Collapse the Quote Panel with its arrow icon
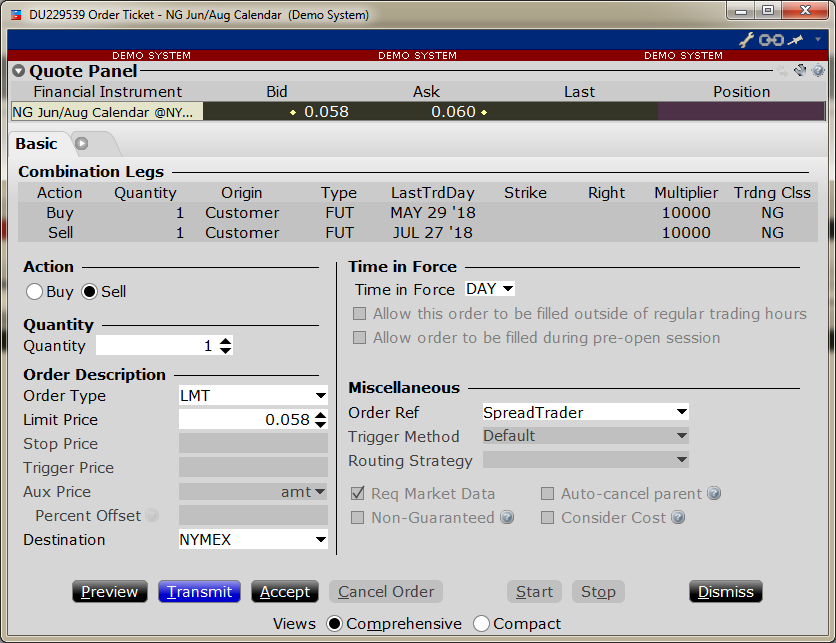 click(19, 71)
